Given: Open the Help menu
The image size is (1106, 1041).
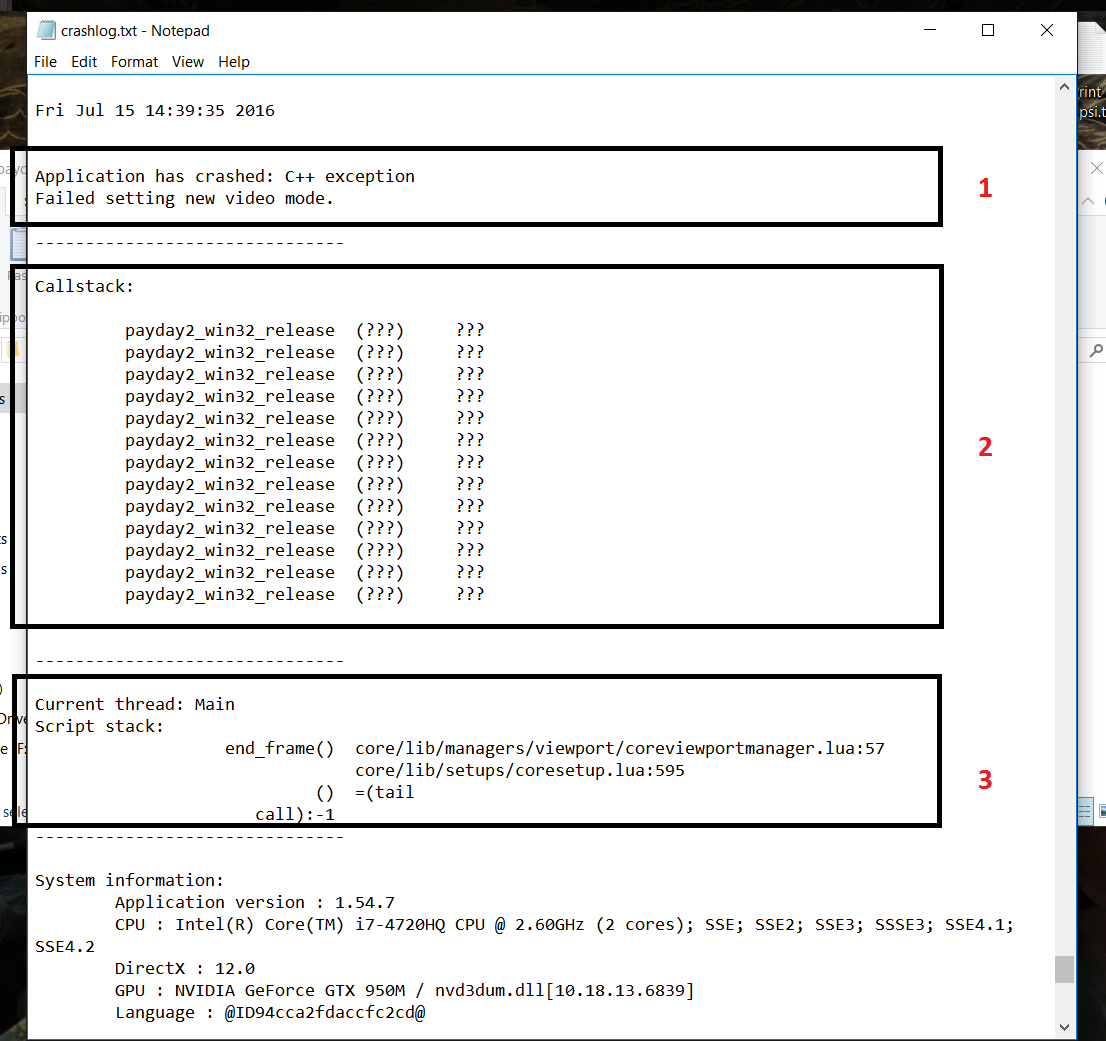Looking at the screenshot, I should [x=233, y=62].
